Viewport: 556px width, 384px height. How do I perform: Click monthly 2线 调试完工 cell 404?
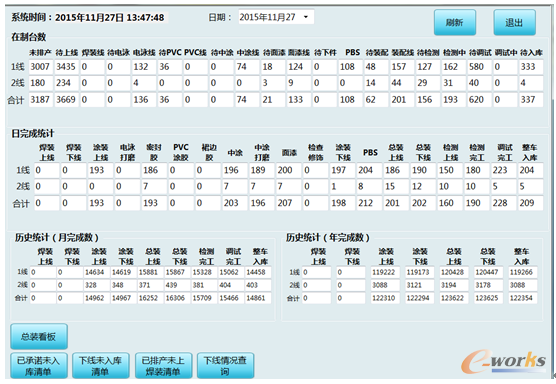[x=232, y=285]
